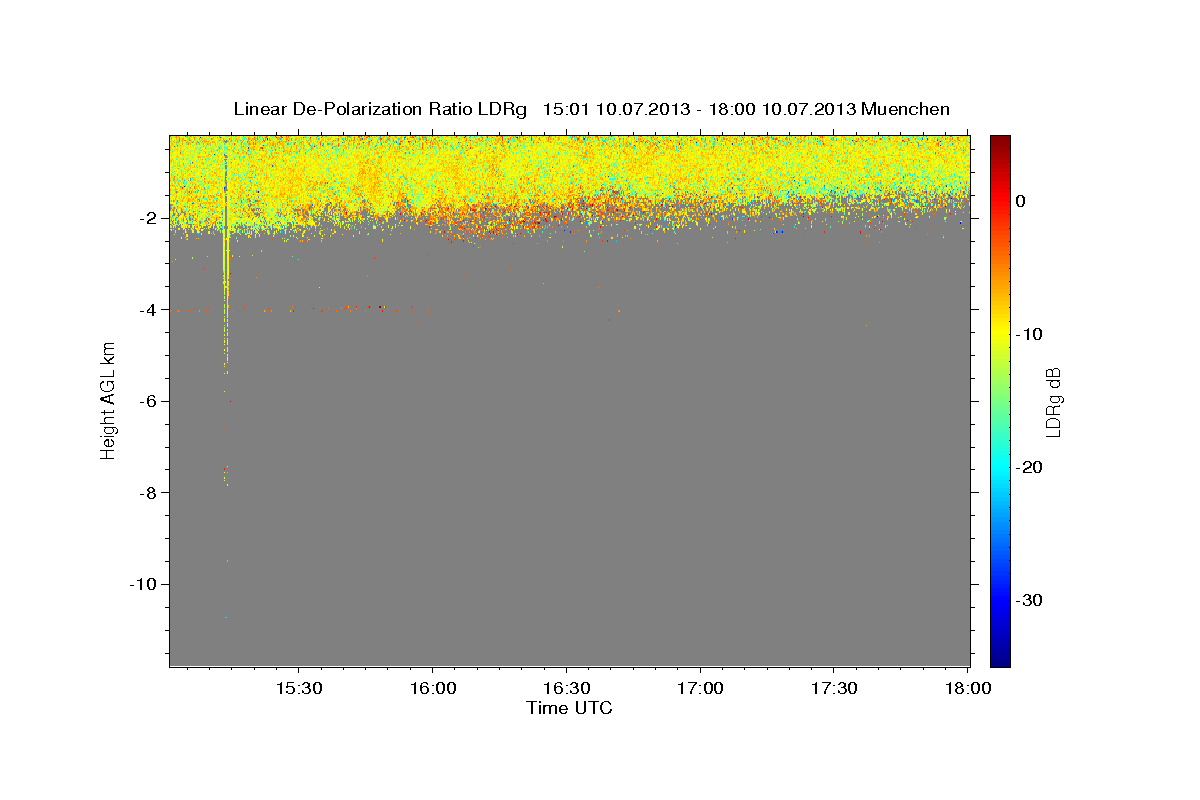
Task: Click the 18:00 time tick label
Action: click(x=968, y=688)
